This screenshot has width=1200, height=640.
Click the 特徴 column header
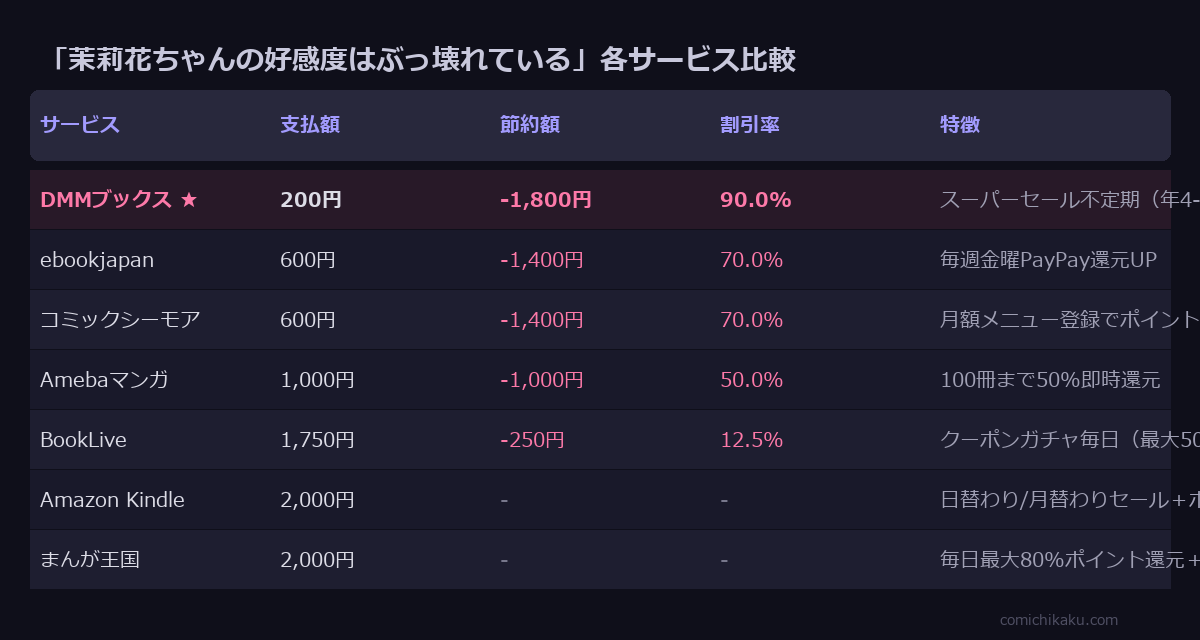(960, 125)
